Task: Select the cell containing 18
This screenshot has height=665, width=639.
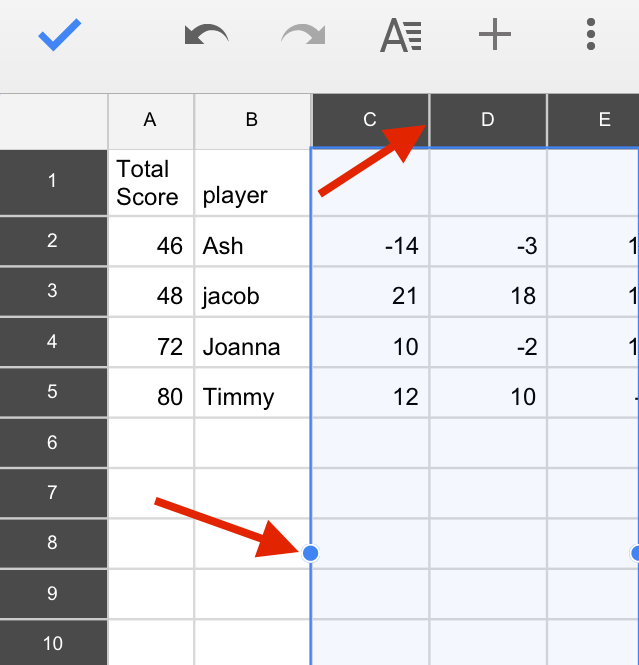Action: (488, 291)
